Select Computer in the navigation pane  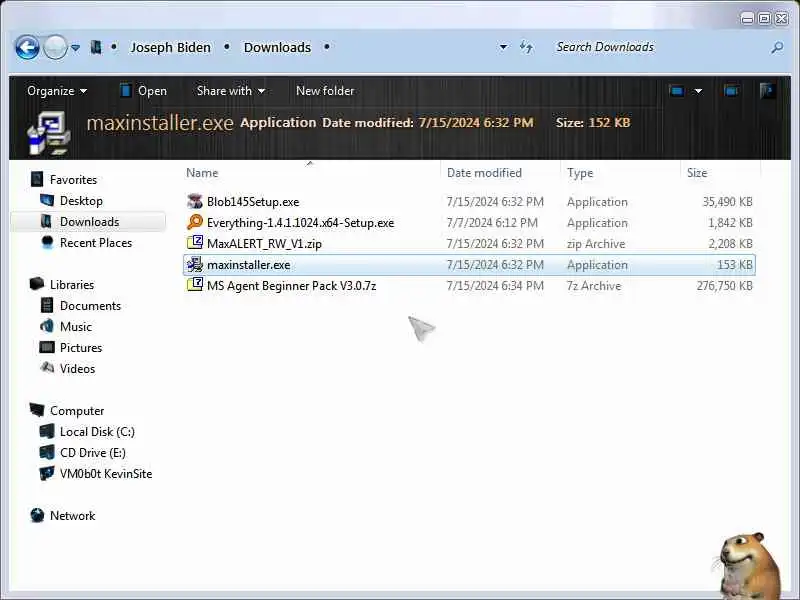(77, 411)
